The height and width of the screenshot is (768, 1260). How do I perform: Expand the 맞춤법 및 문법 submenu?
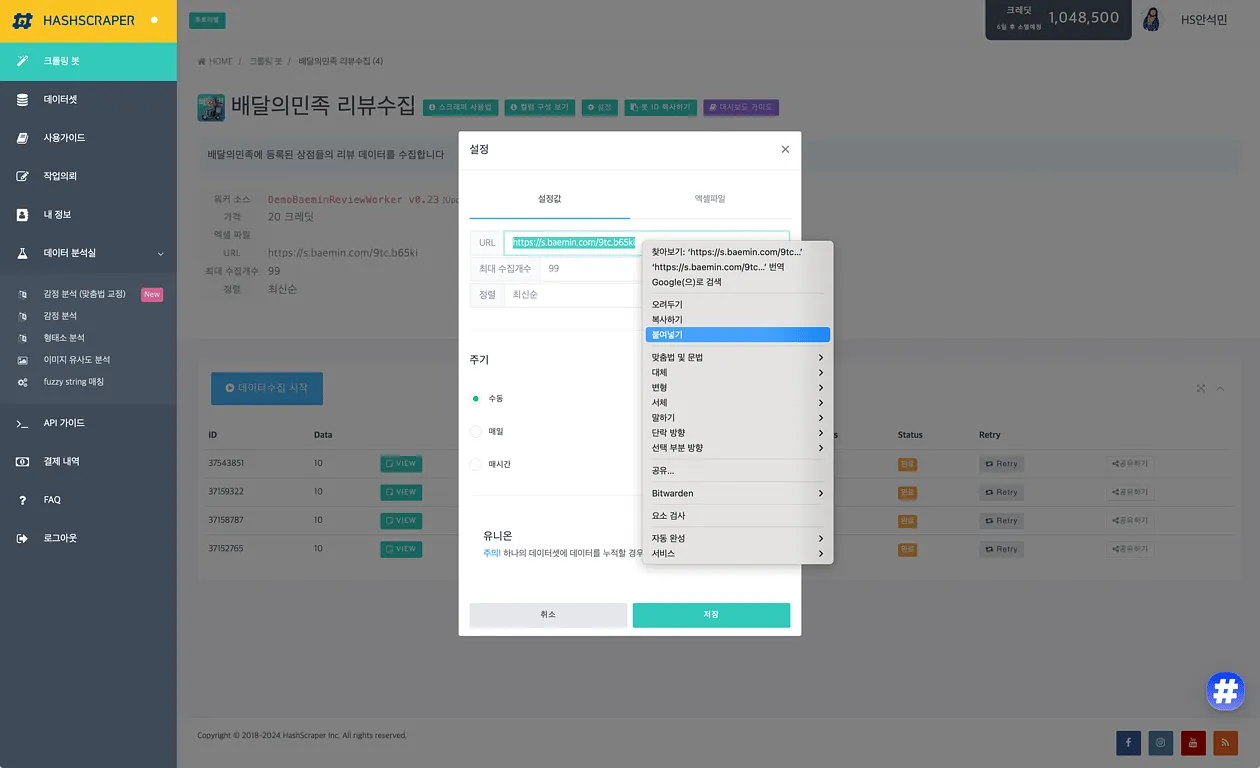click(x=737, y=357)
